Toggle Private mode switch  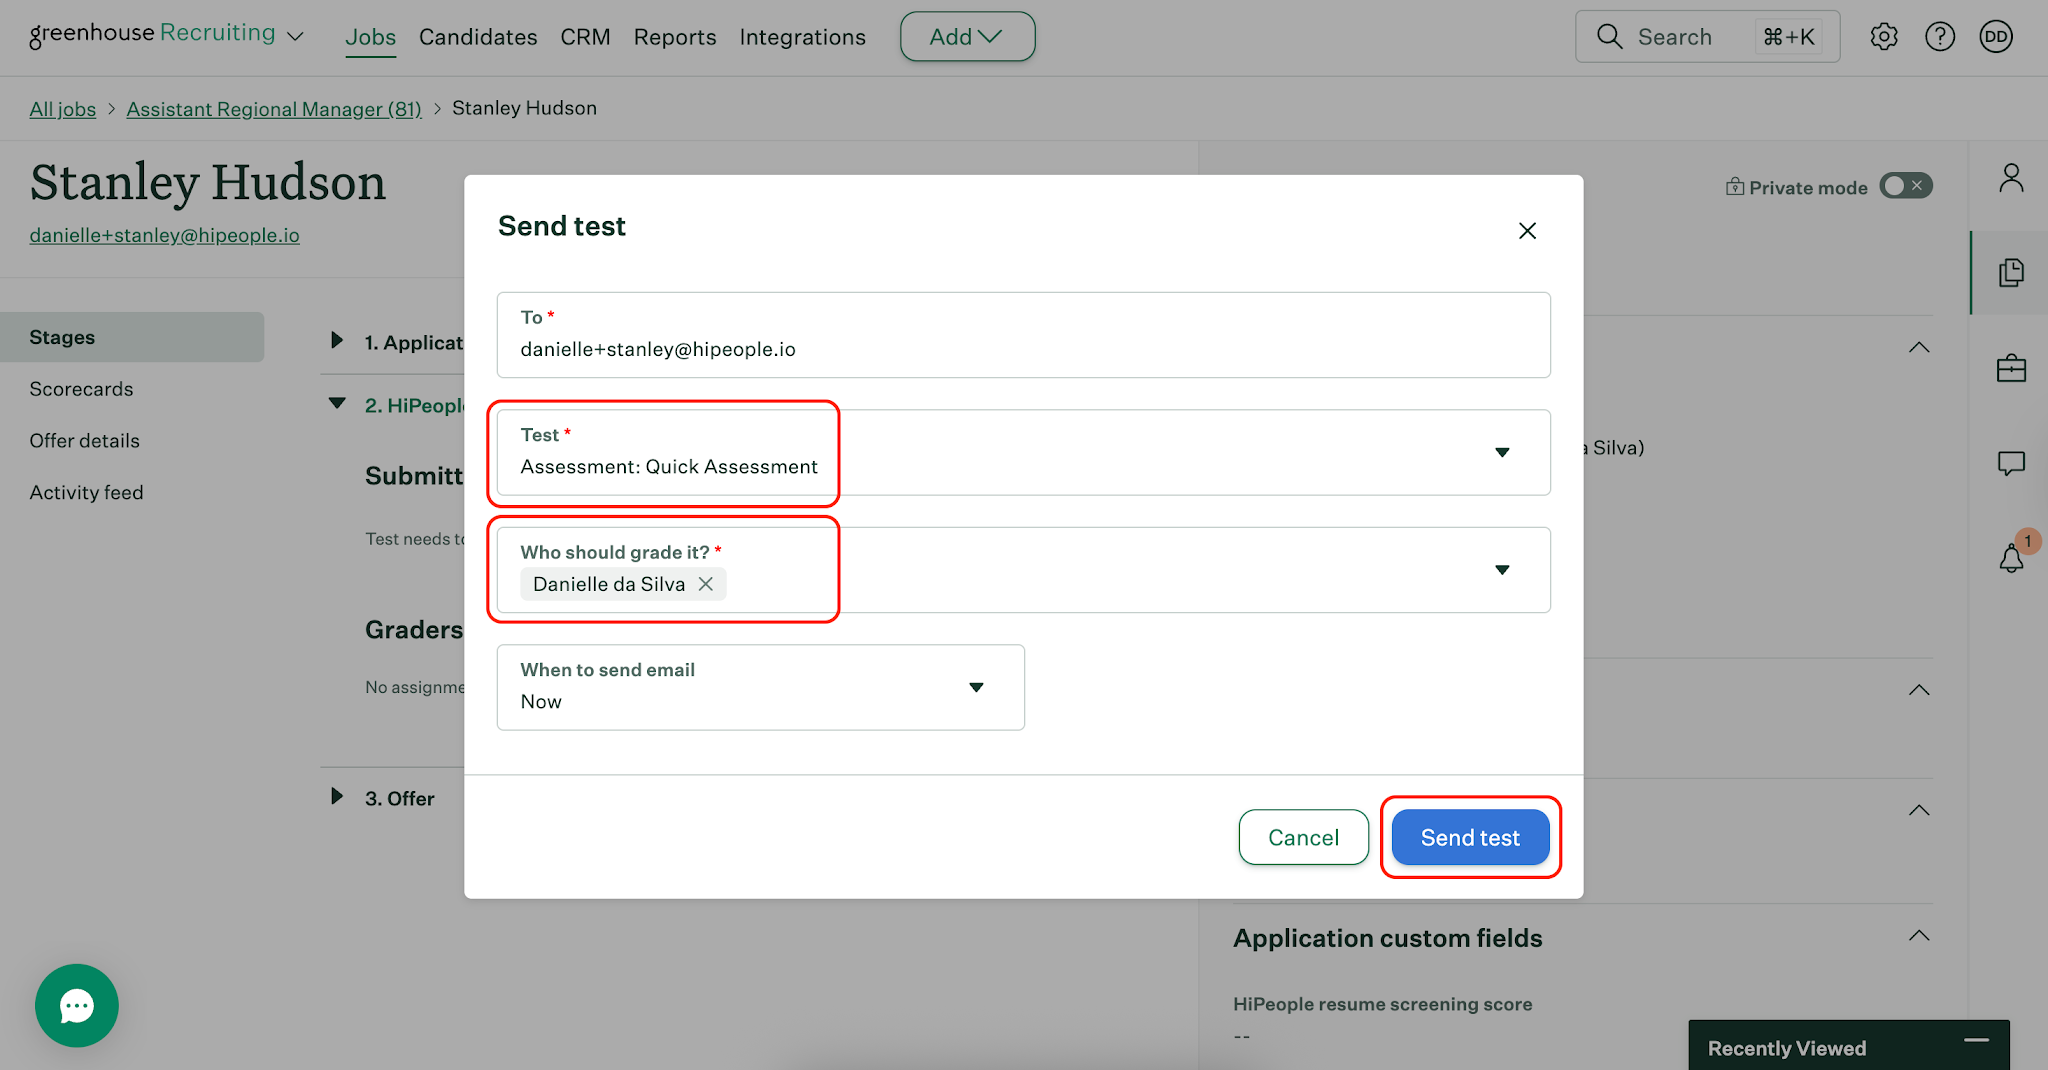click(x=1906, y=186)
